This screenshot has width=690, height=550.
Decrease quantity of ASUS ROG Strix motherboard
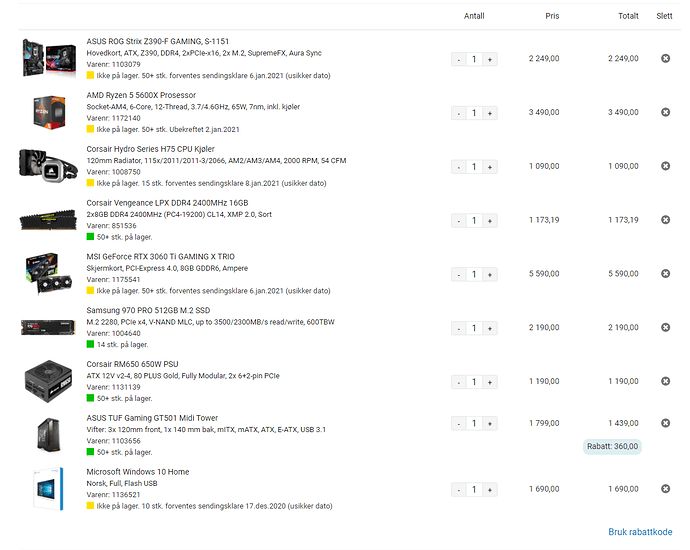point(459,59)
